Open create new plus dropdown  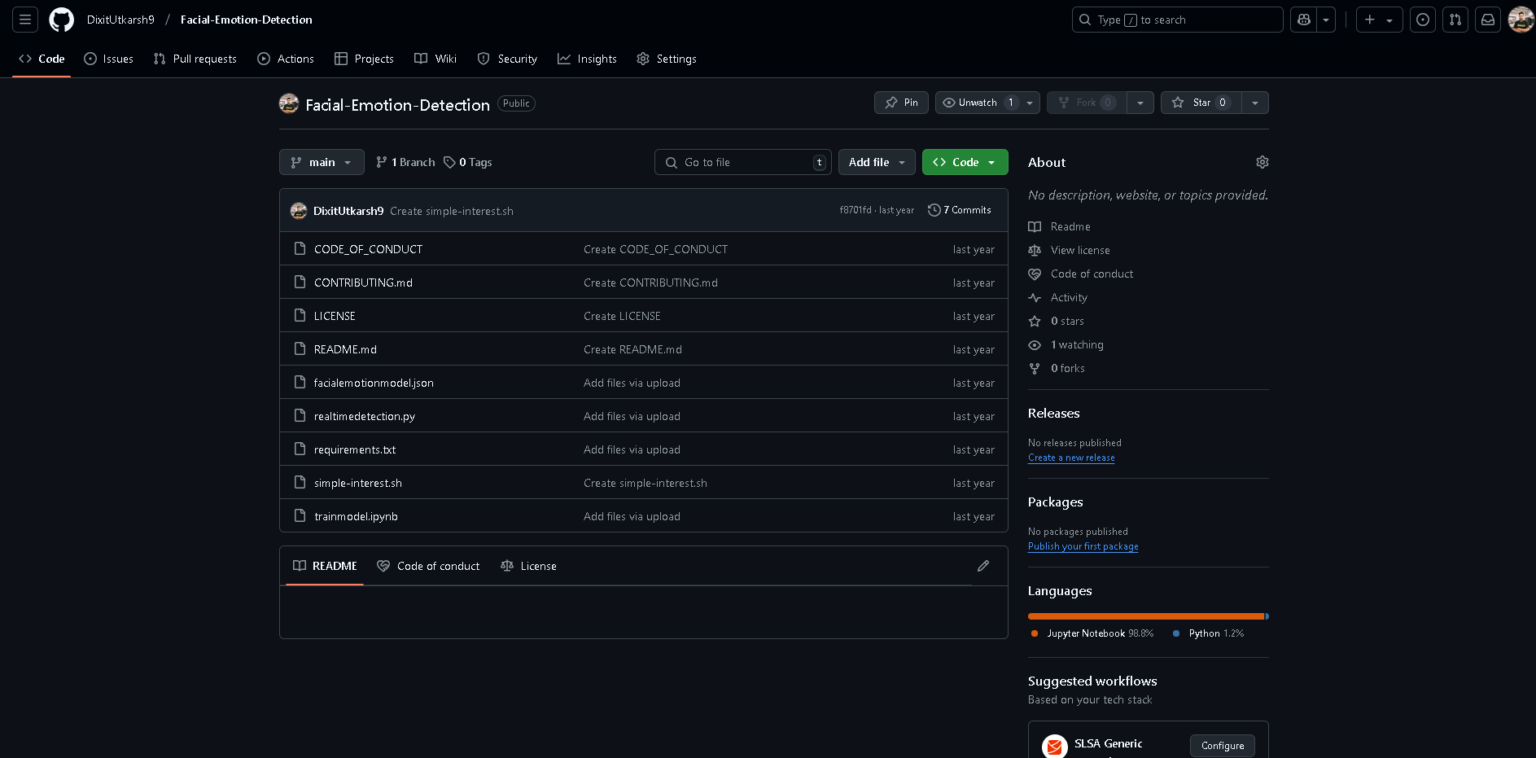coord(1379,20)
